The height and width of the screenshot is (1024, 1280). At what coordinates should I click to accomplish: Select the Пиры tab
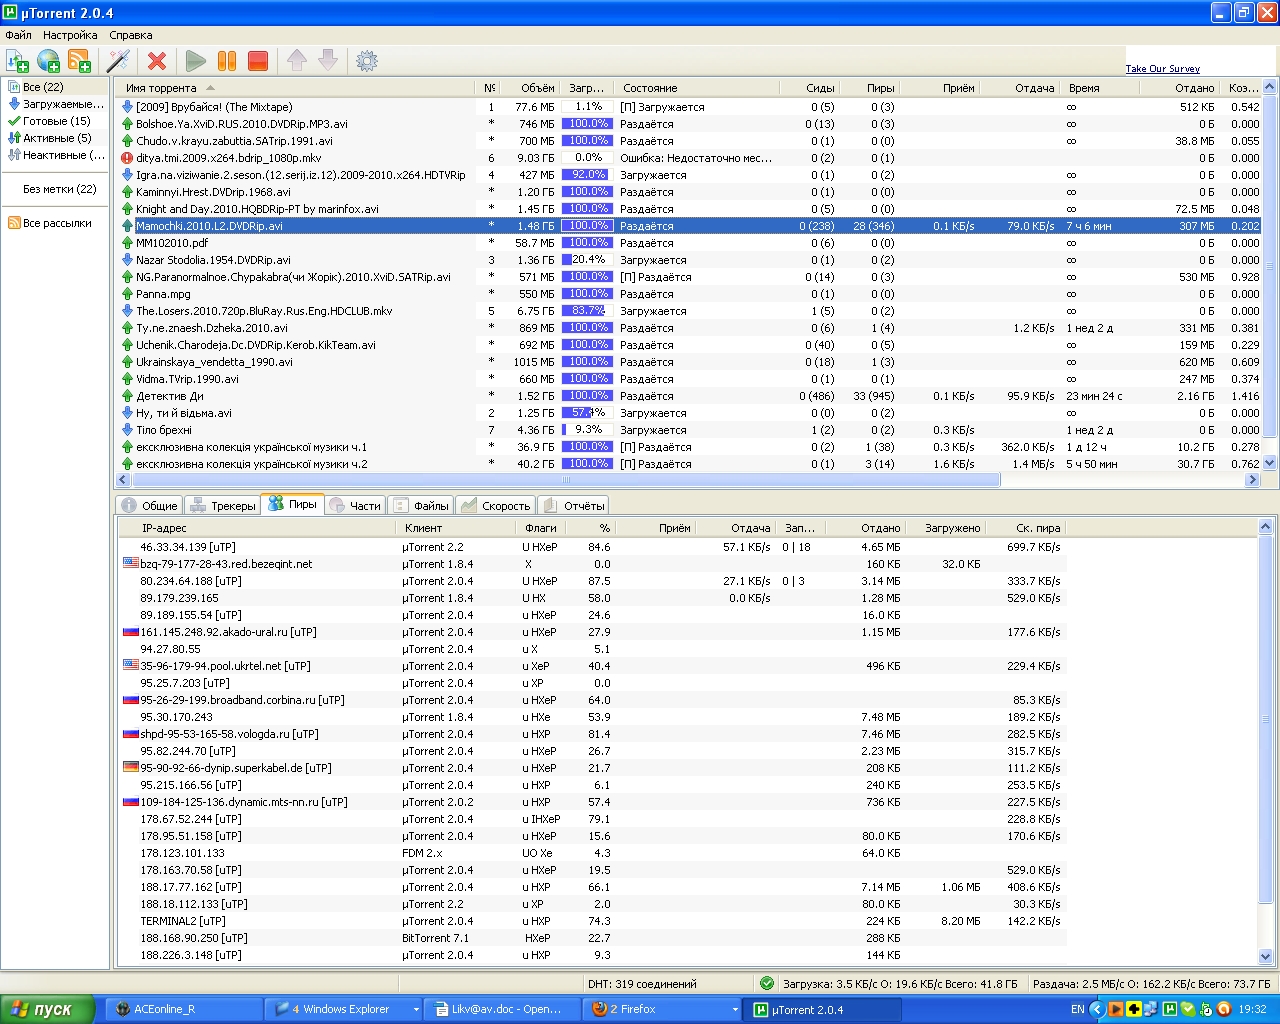coord(292,504)
